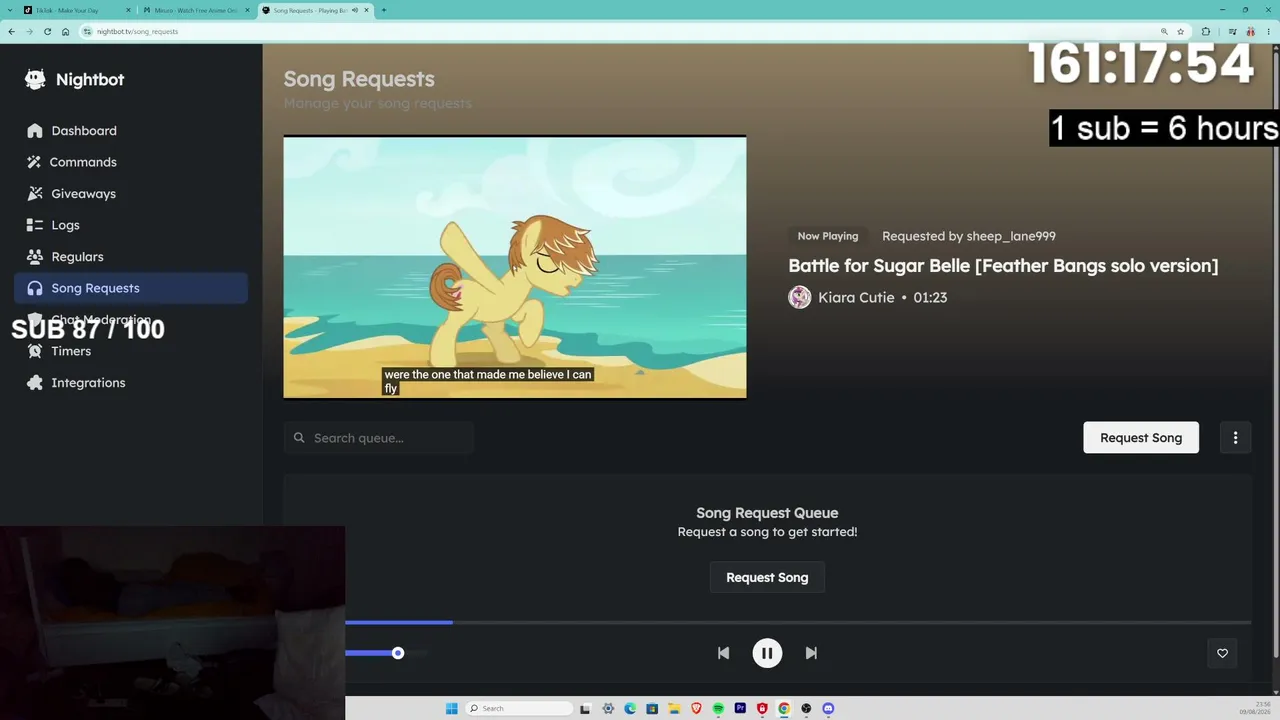View site information icon in address bar

click(88, 31)
